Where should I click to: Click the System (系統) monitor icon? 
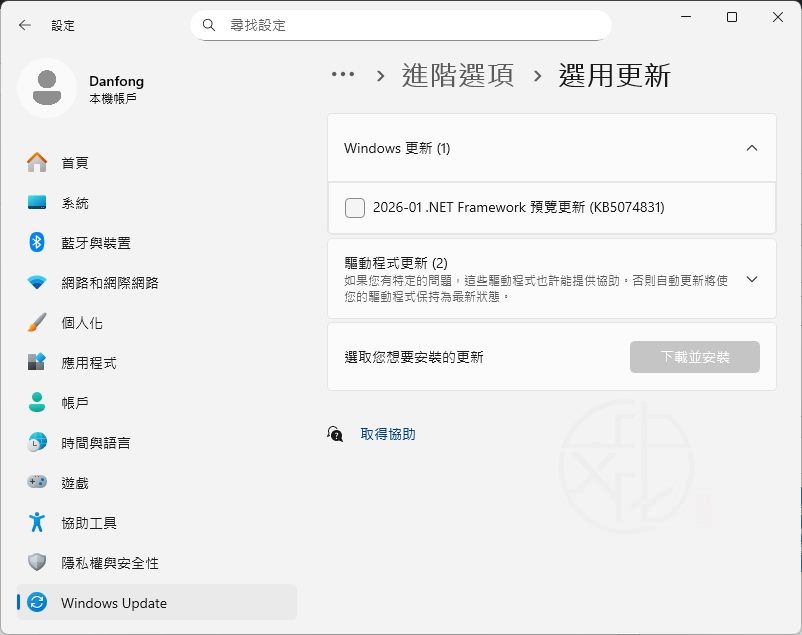pos(37,202)
